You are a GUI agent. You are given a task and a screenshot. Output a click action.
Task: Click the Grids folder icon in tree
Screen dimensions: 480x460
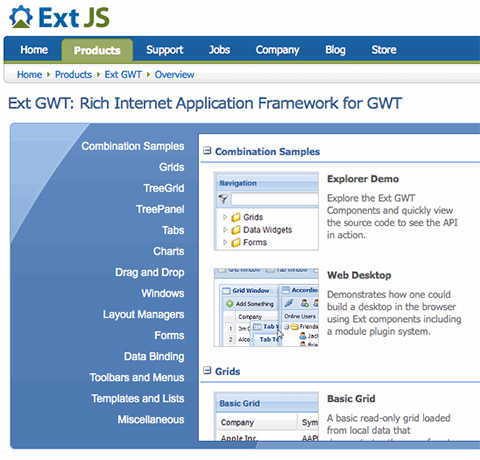pos(236,217)
